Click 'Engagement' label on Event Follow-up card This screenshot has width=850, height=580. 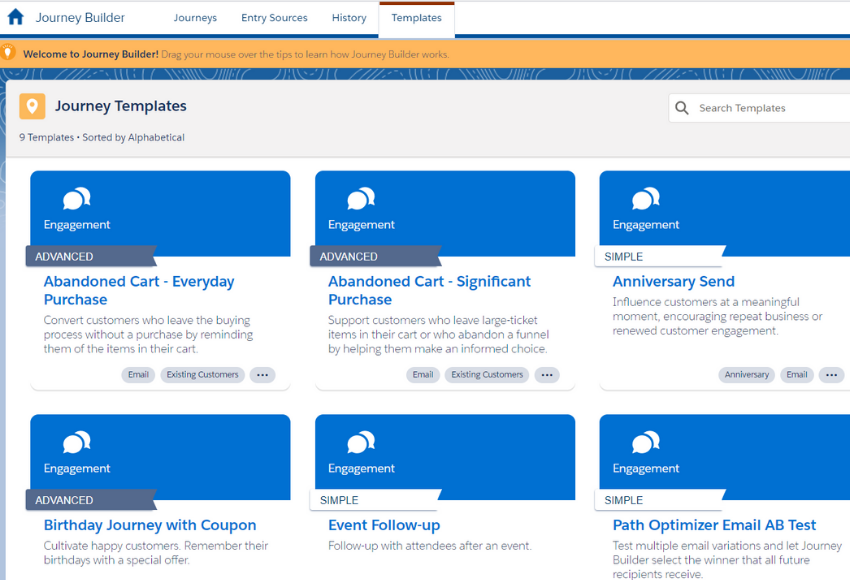tap(361, 469)
